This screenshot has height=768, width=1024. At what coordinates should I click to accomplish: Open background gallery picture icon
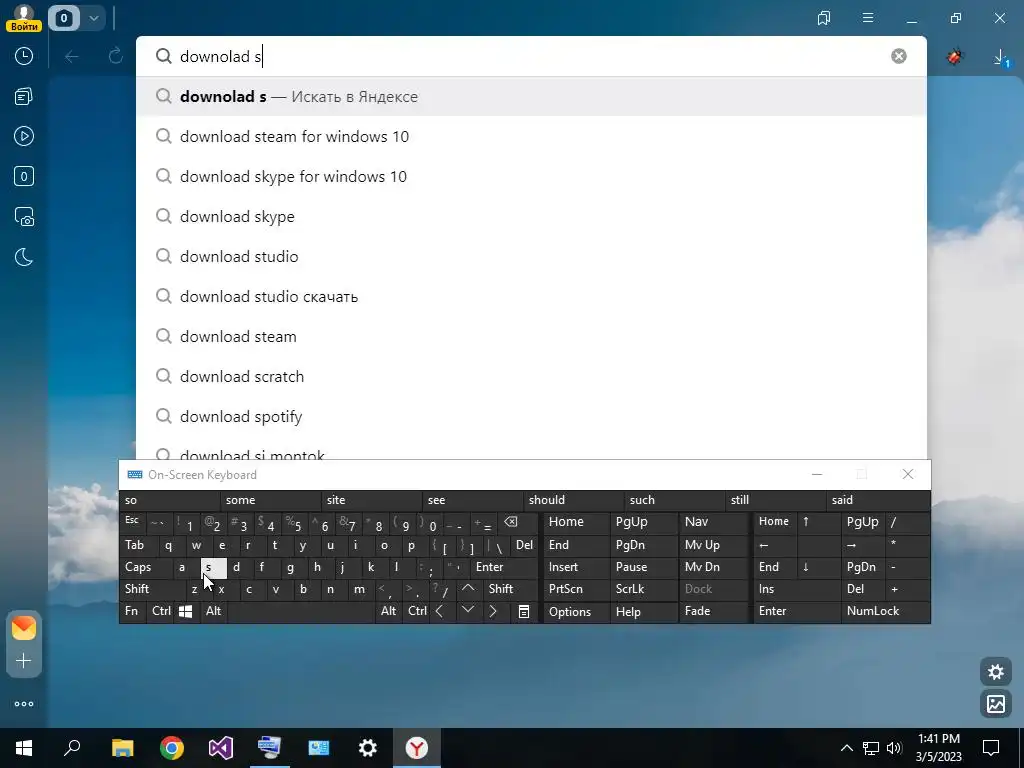point(996,704)
